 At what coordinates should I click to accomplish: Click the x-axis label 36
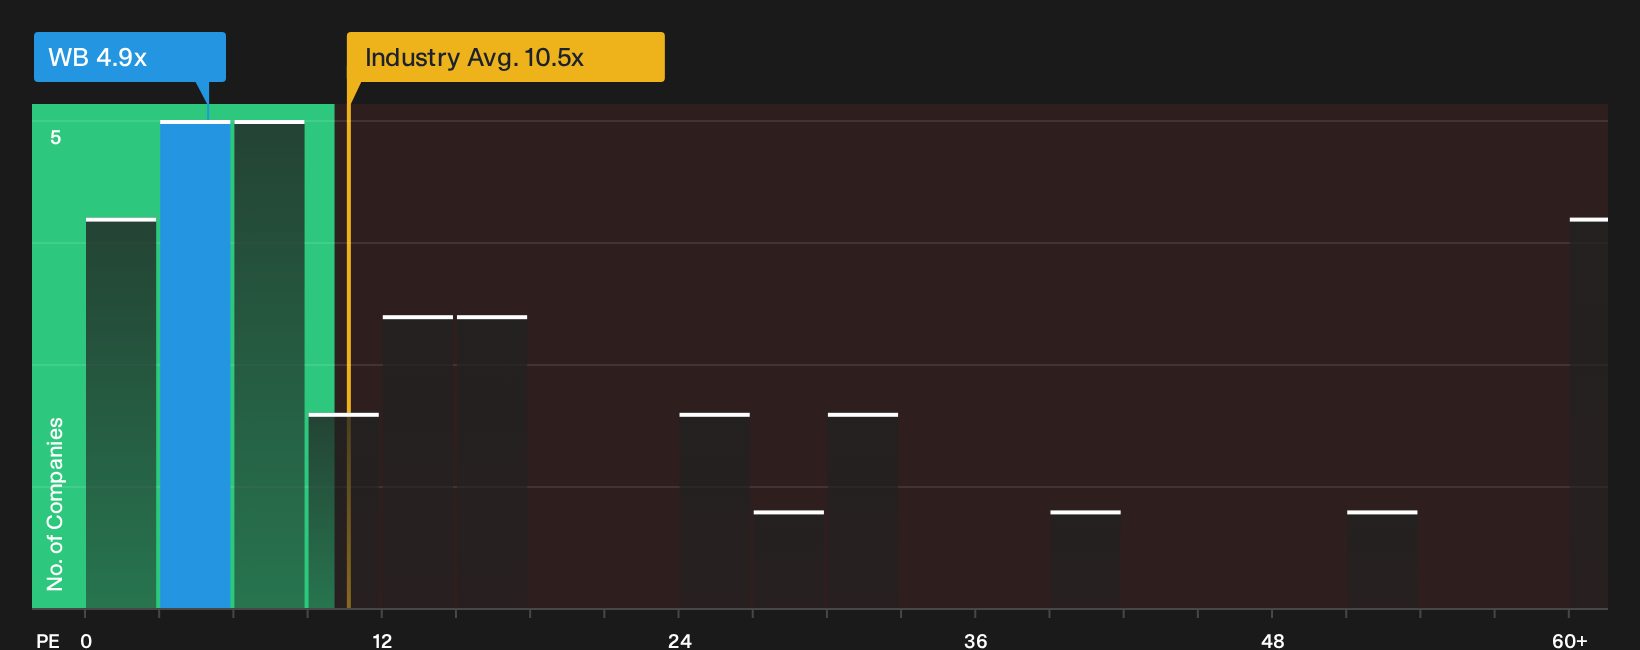tap(975, 640)
